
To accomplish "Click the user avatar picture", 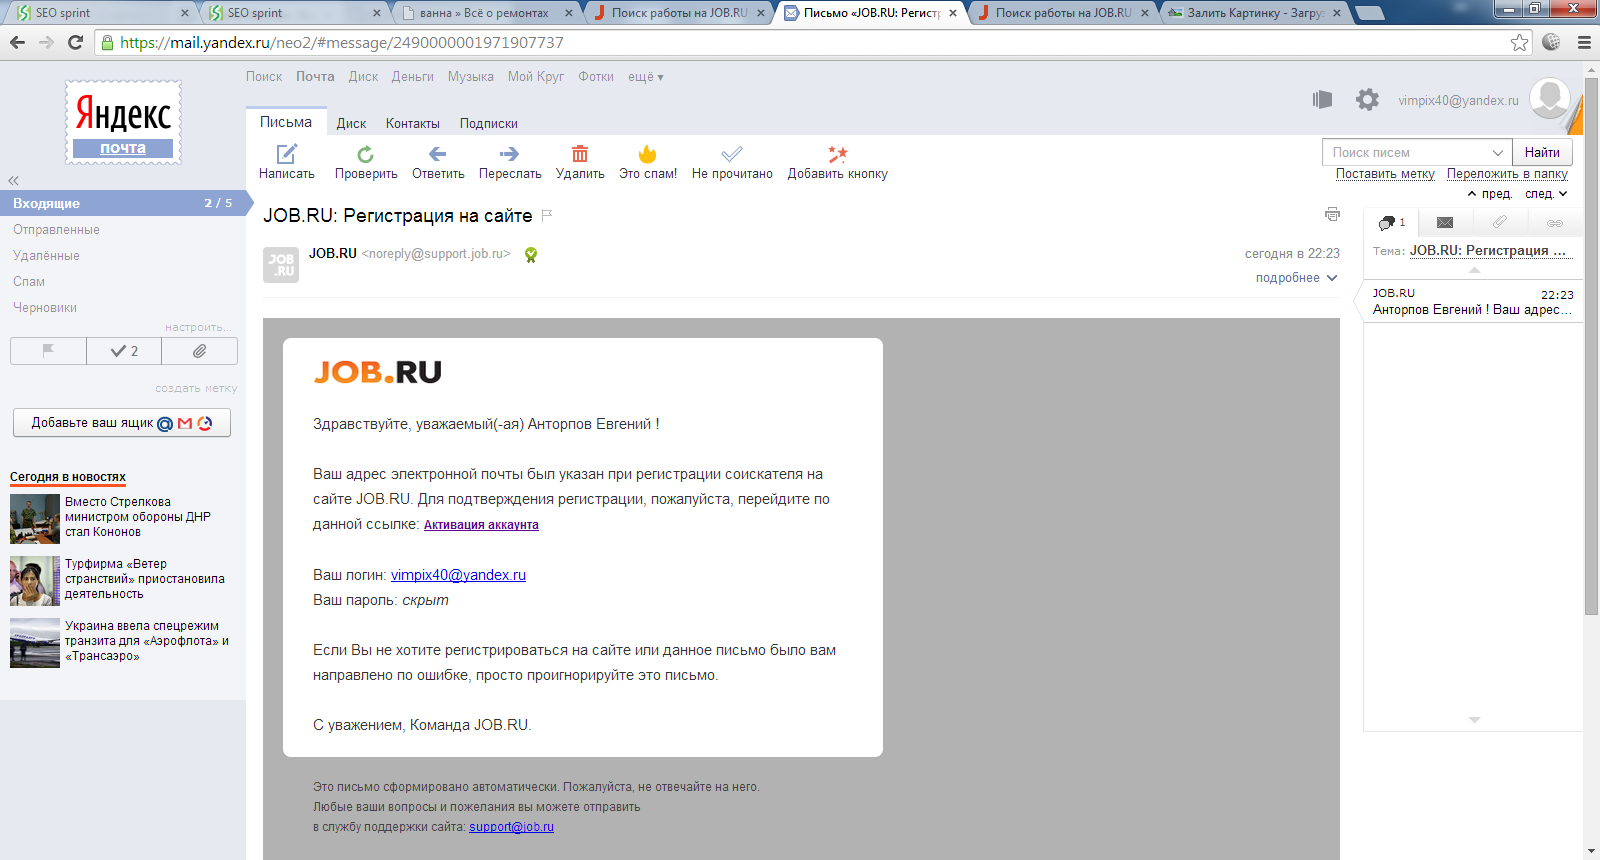I will pyautogui.click(x=1550, y=99).
